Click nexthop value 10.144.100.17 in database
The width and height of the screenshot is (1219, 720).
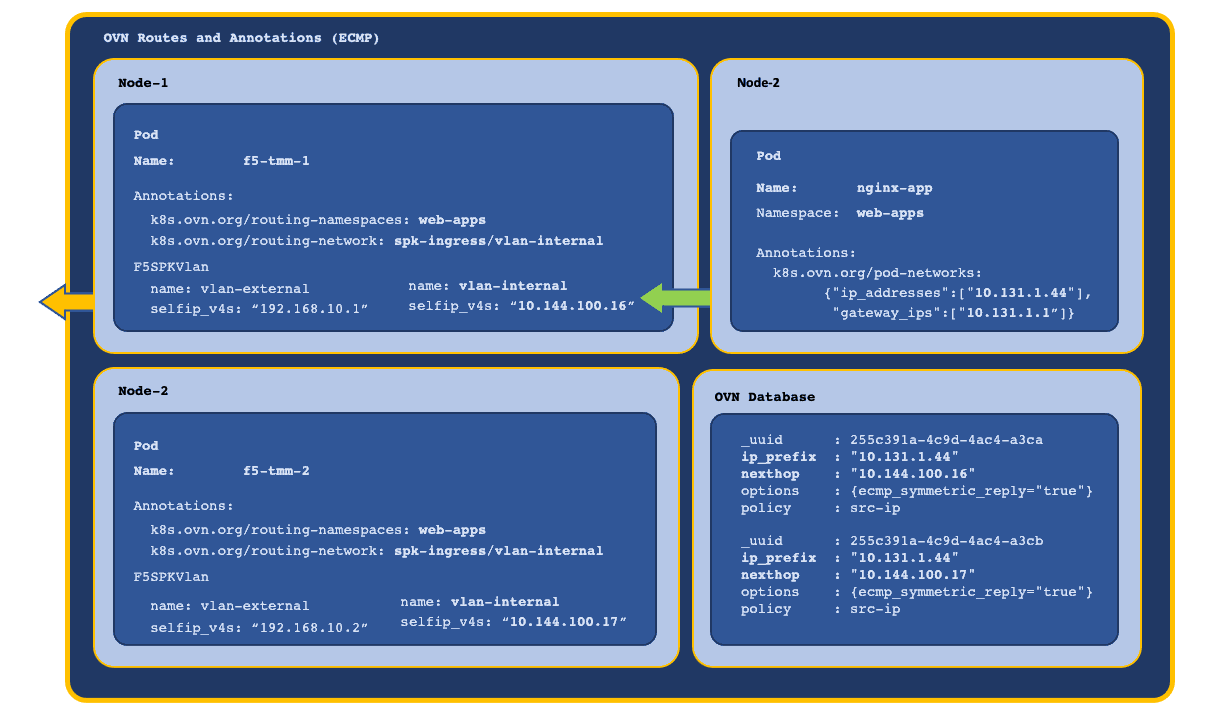[913, 575]
